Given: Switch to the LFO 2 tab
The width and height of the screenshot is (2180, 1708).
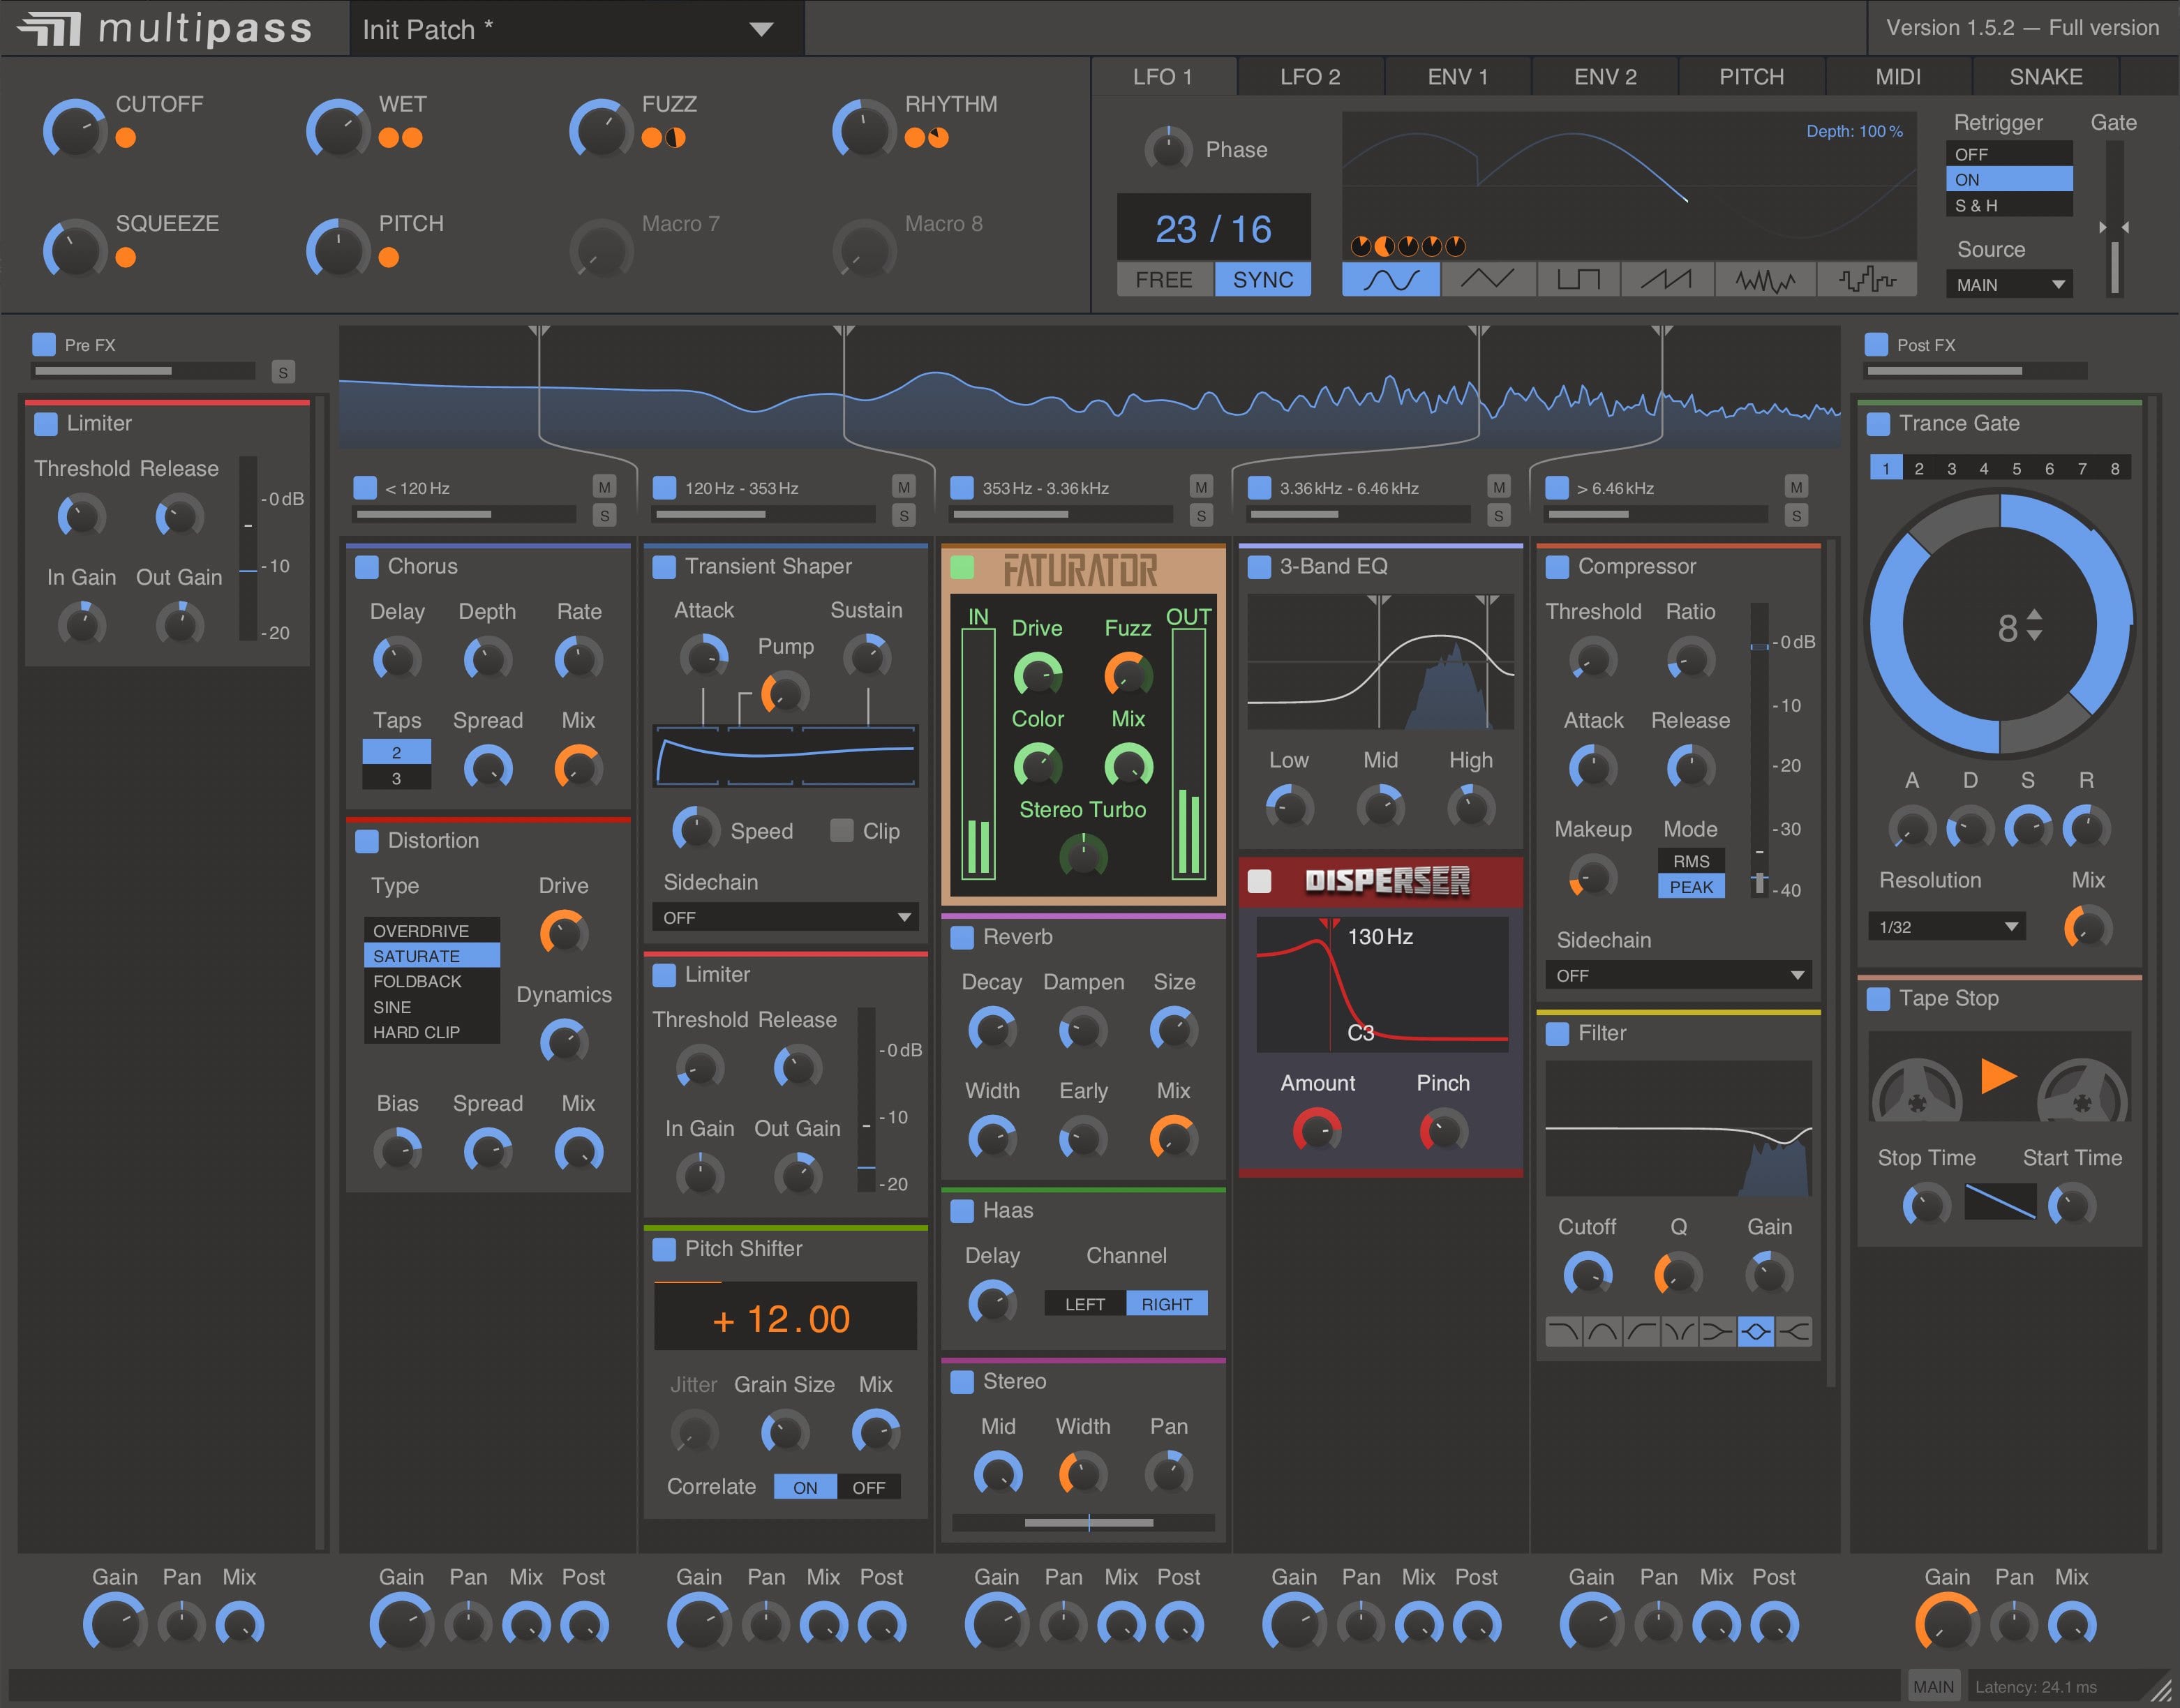Looking at the screenshot, I should 1310,77.
